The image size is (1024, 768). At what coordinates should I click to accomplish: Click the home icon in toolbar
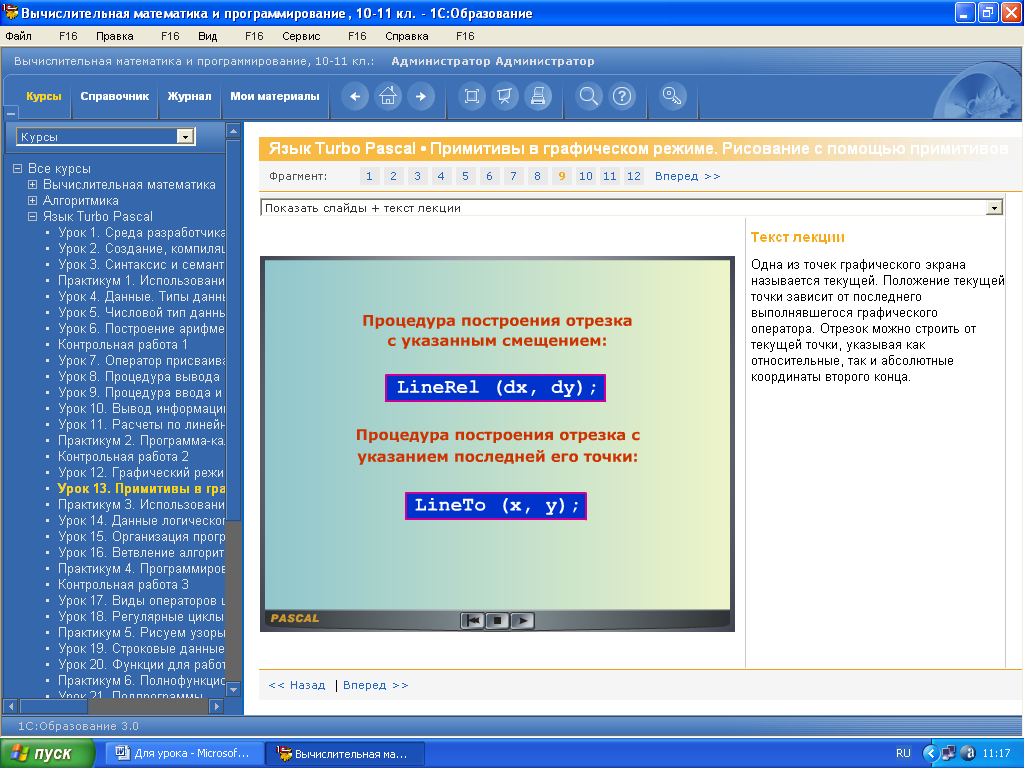[388, 97]
